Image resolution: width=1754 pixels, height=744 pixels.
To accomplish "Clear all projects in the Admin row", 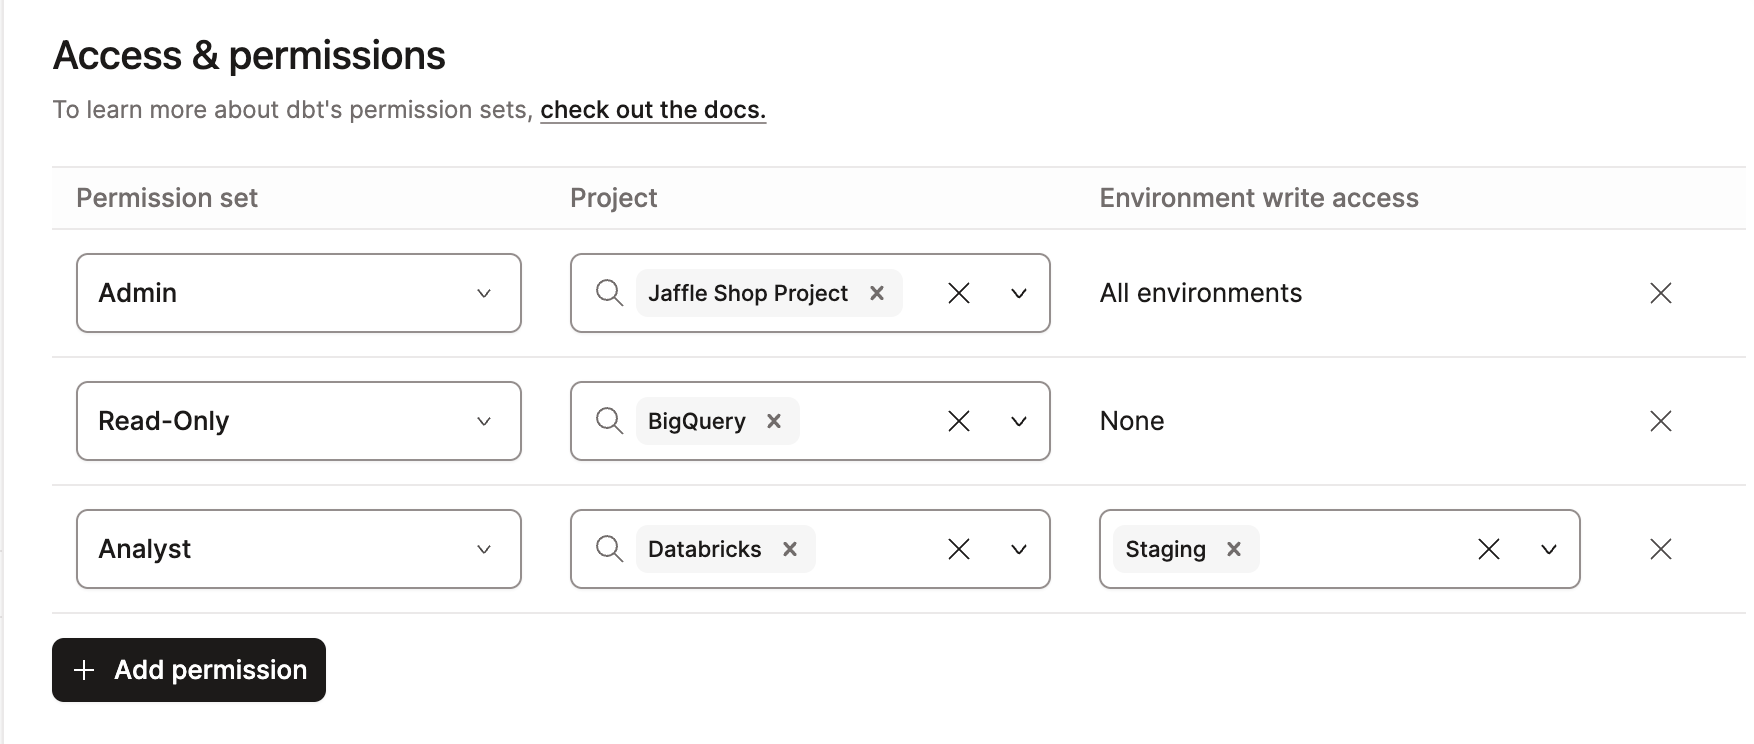I will pos(959,293).
